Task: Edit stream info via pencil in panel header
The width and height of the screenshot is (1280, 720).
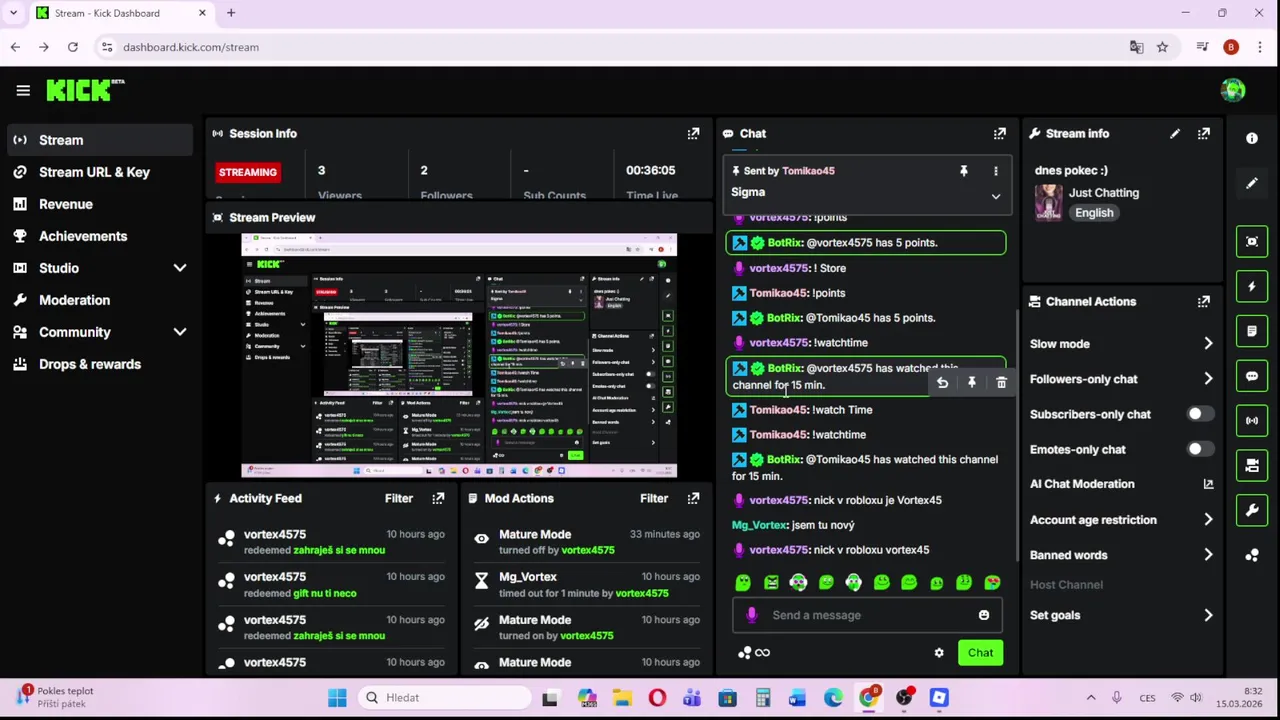Action: pyautogui.click(x=1175, y=133)
